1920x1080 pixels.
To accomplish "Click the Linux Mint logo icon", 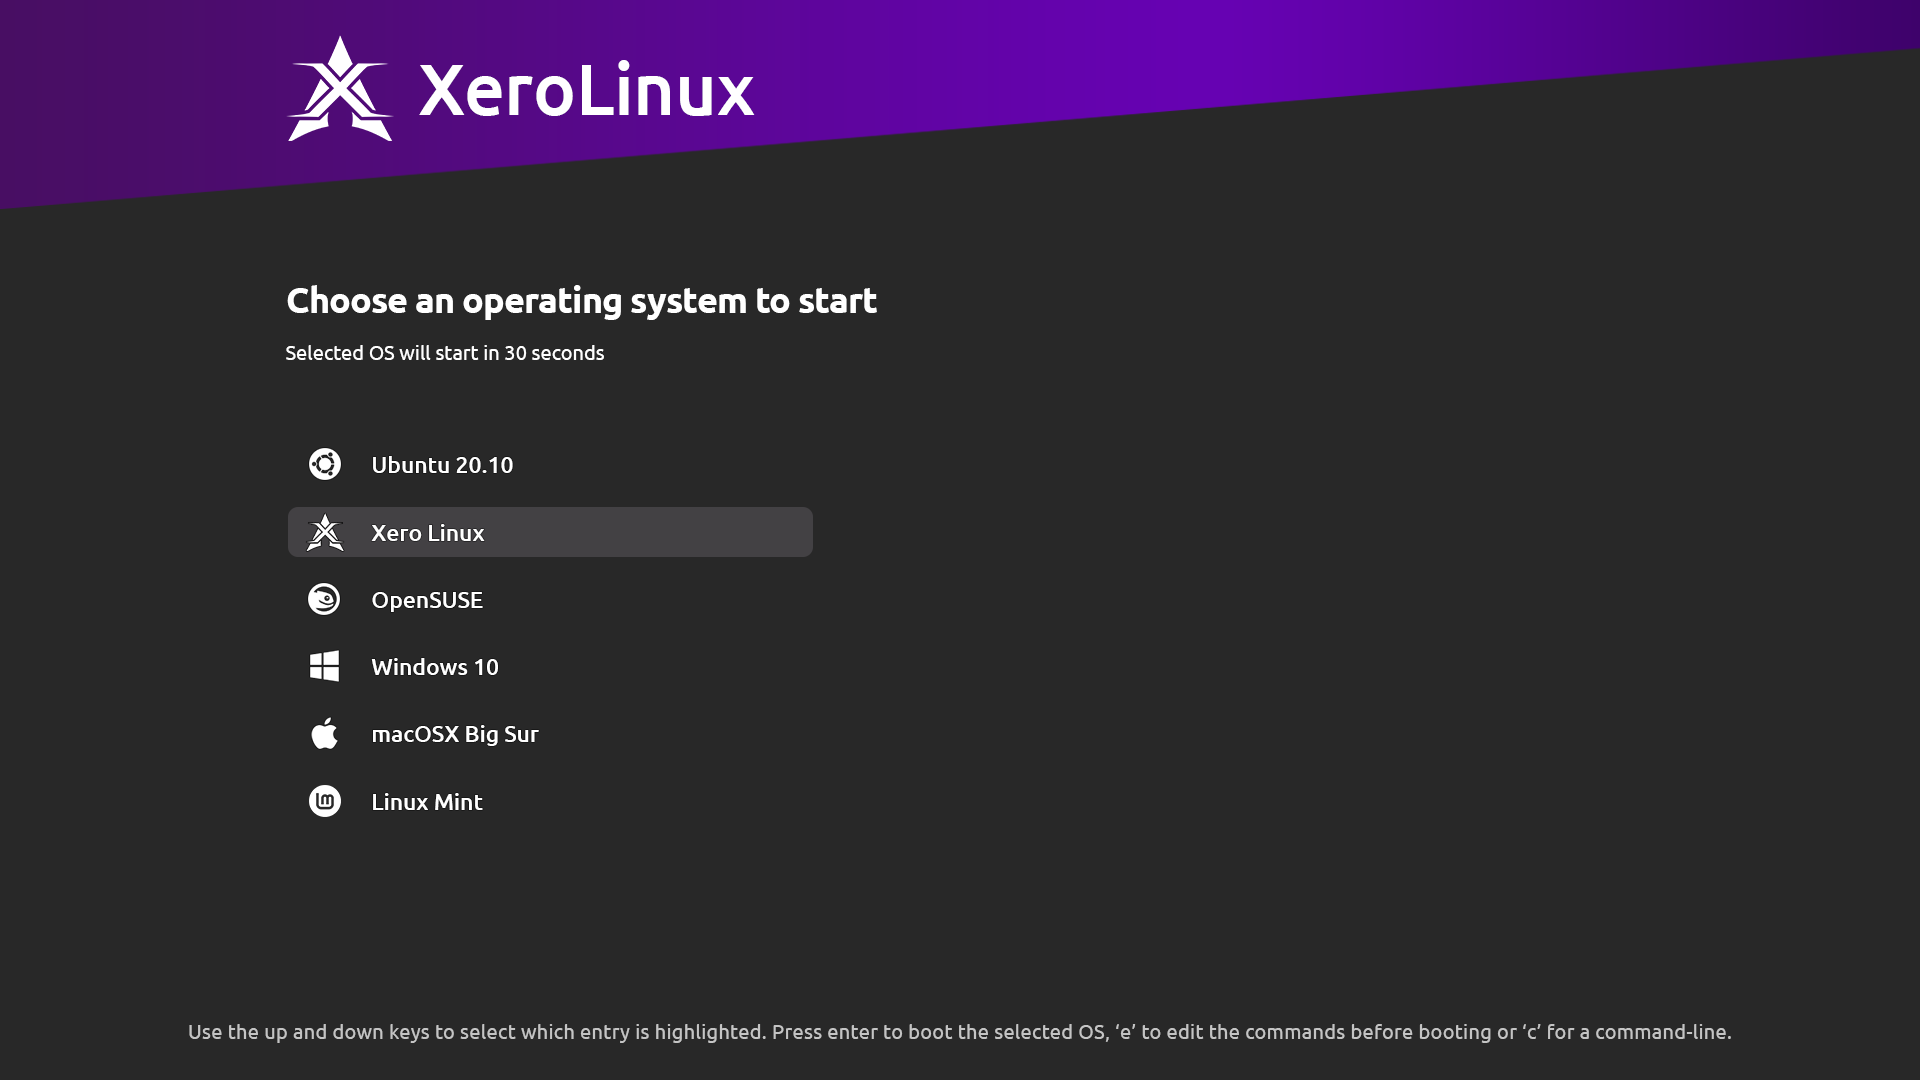I will tap(325, 801).
